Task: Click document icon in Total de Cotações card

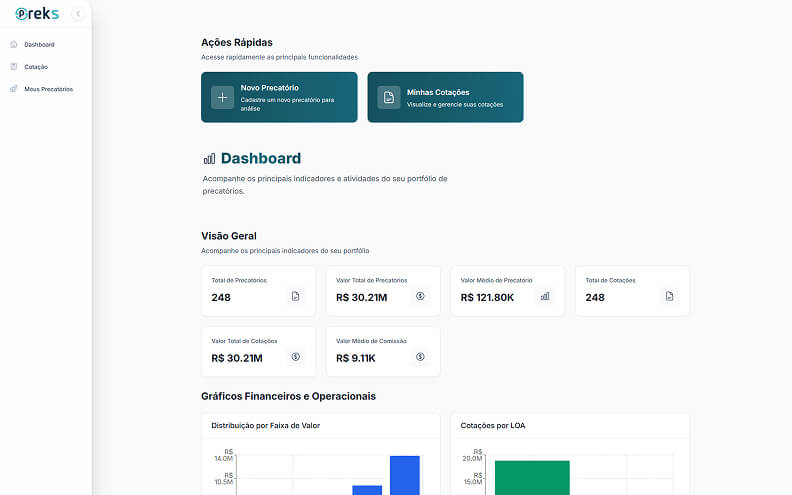Action: tap(670, 296)
